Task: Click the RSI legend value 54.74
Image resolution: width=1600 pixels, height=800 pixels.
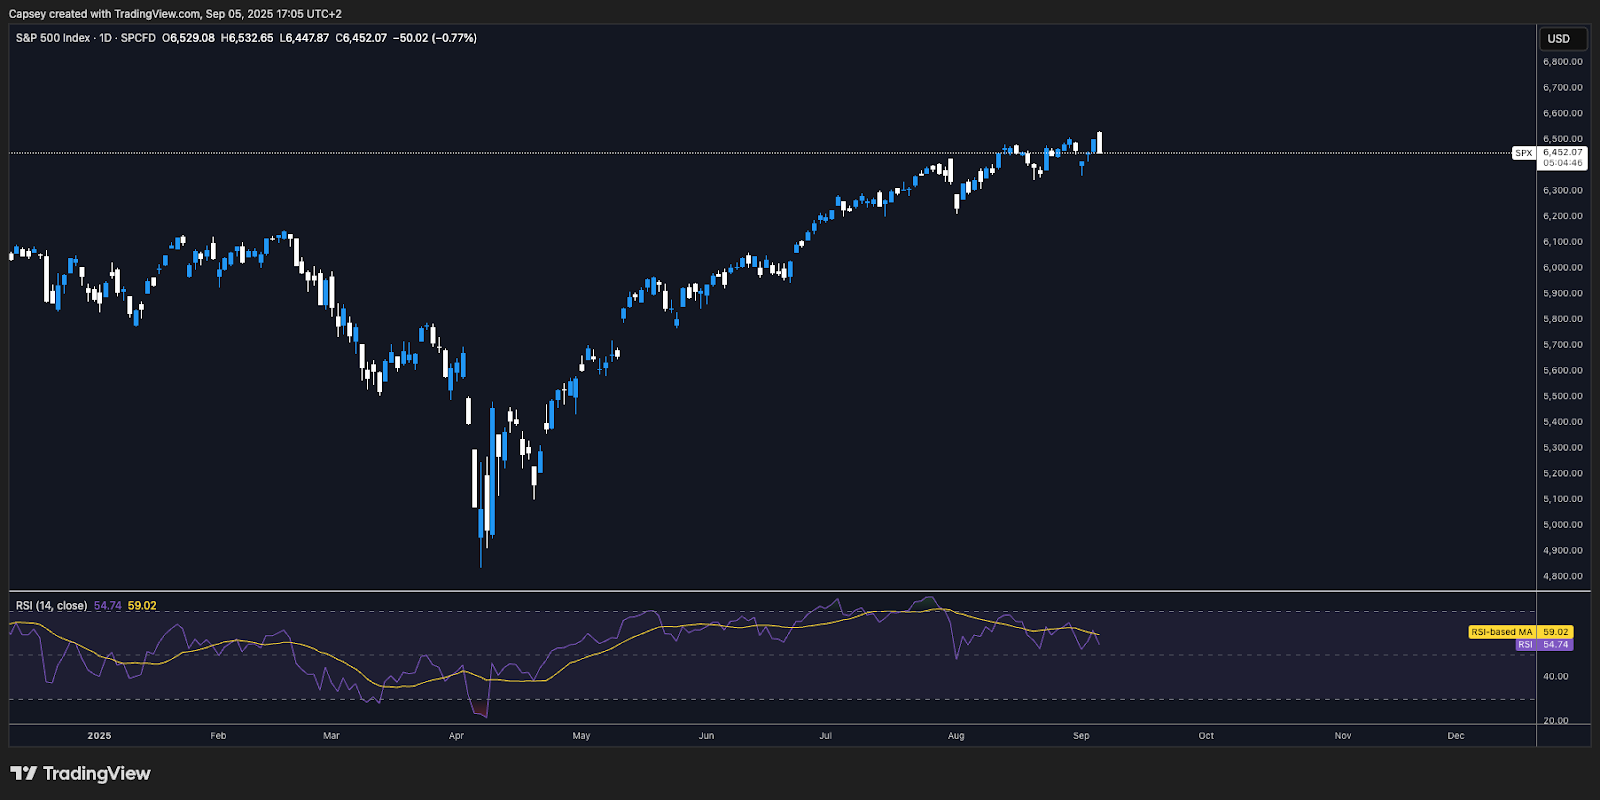Action: point(107,606)
